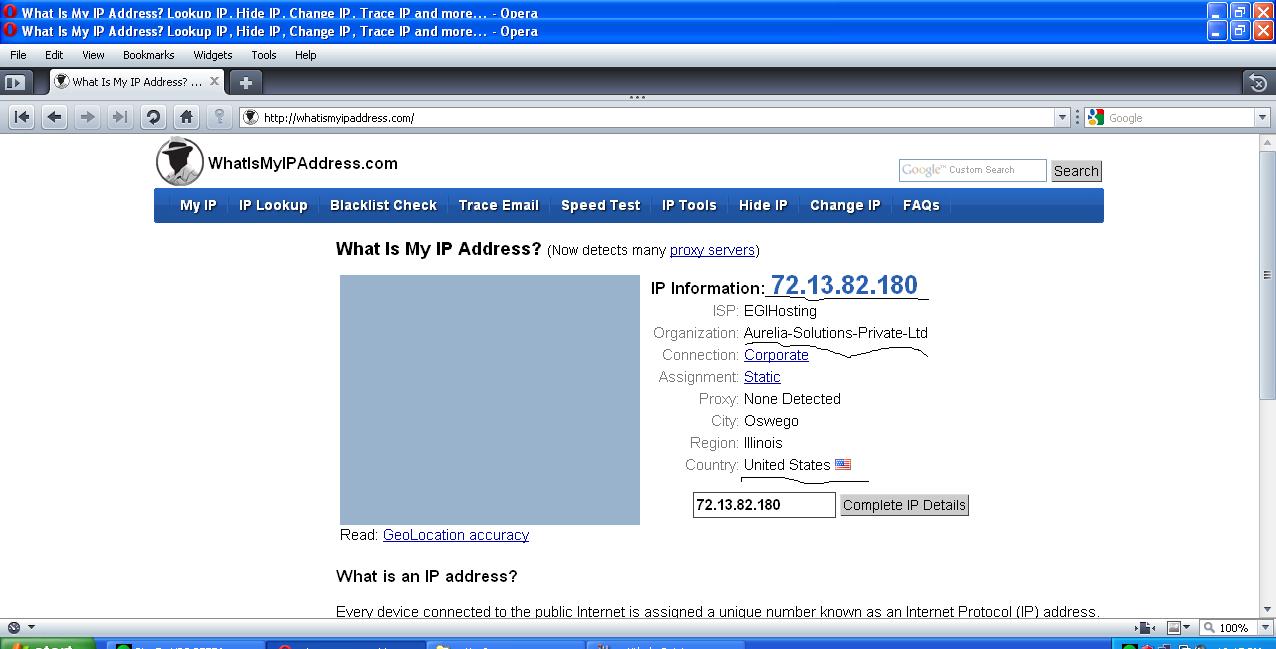Open the closed tabs trash icon
This screenshot has height=649, width=1276.
click(x=1259, y=82)
